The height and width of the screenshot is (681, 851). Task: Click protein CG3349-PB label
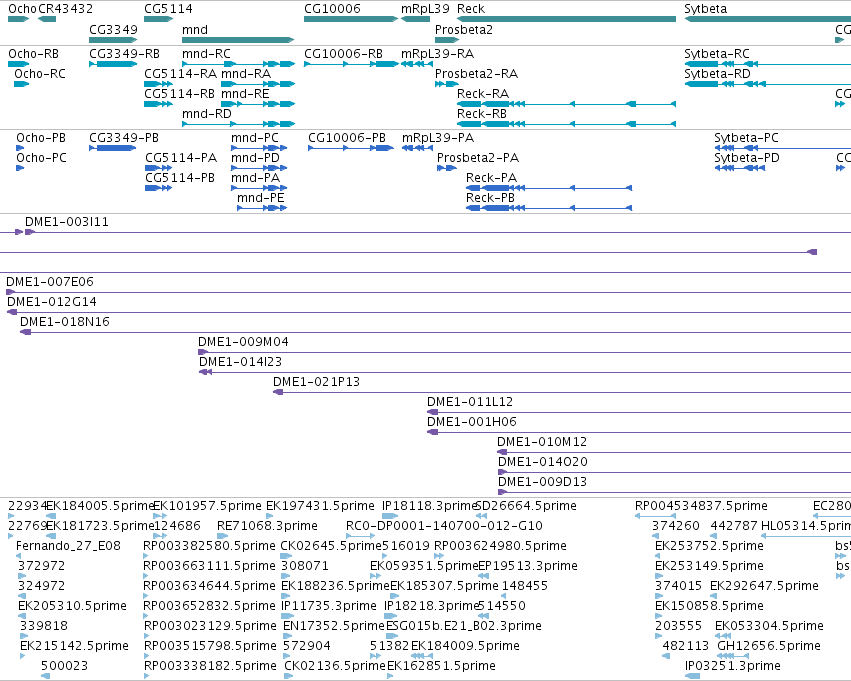[x=124, y=138]
